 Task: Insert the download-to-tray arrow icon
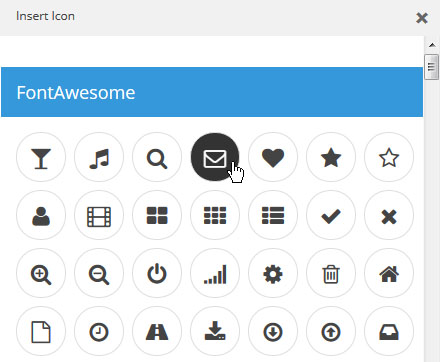pyautogui.click(x=215, y=331)
